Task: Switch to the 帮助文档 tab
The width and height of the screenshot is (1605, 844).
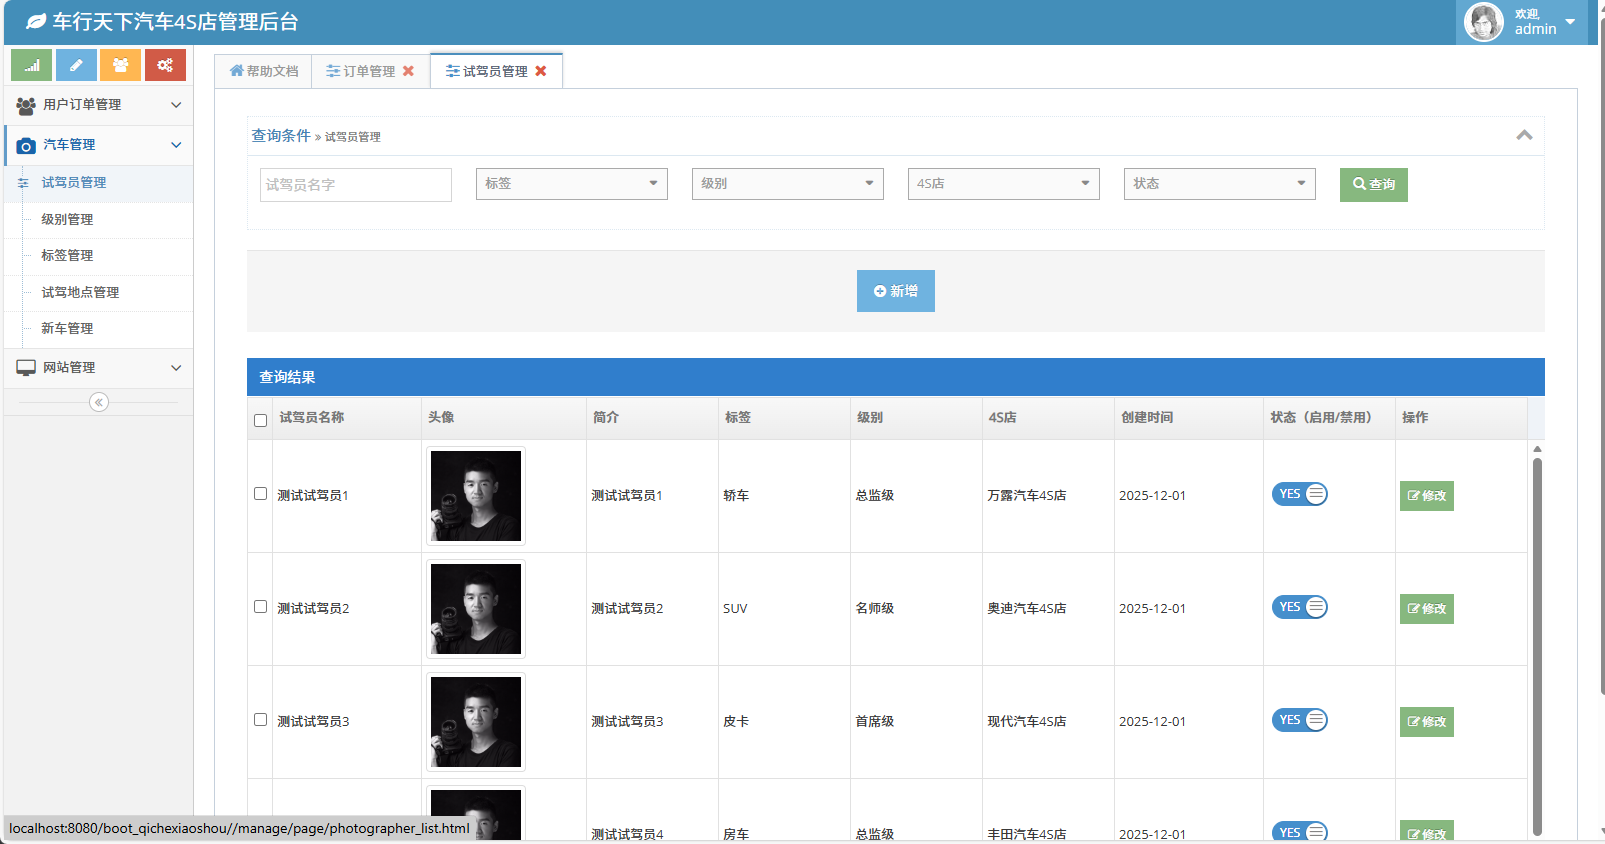Action: tap(264, 71)
